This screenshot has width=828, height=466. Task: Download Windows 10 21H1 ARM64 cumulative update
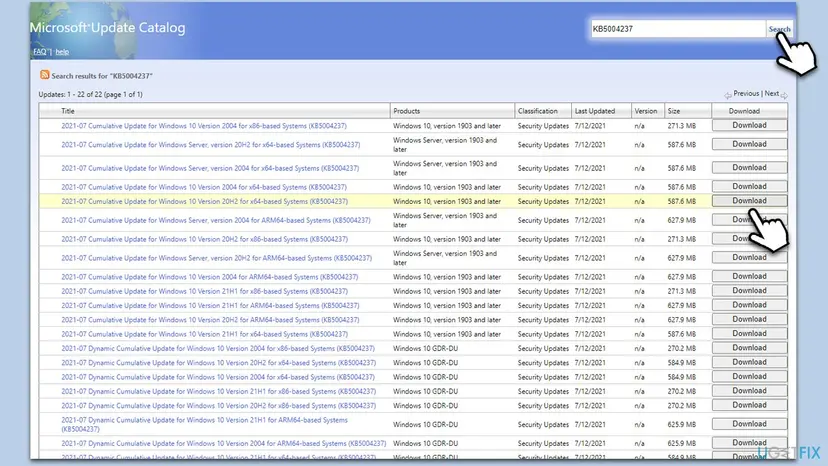click(x=749, y=305)
